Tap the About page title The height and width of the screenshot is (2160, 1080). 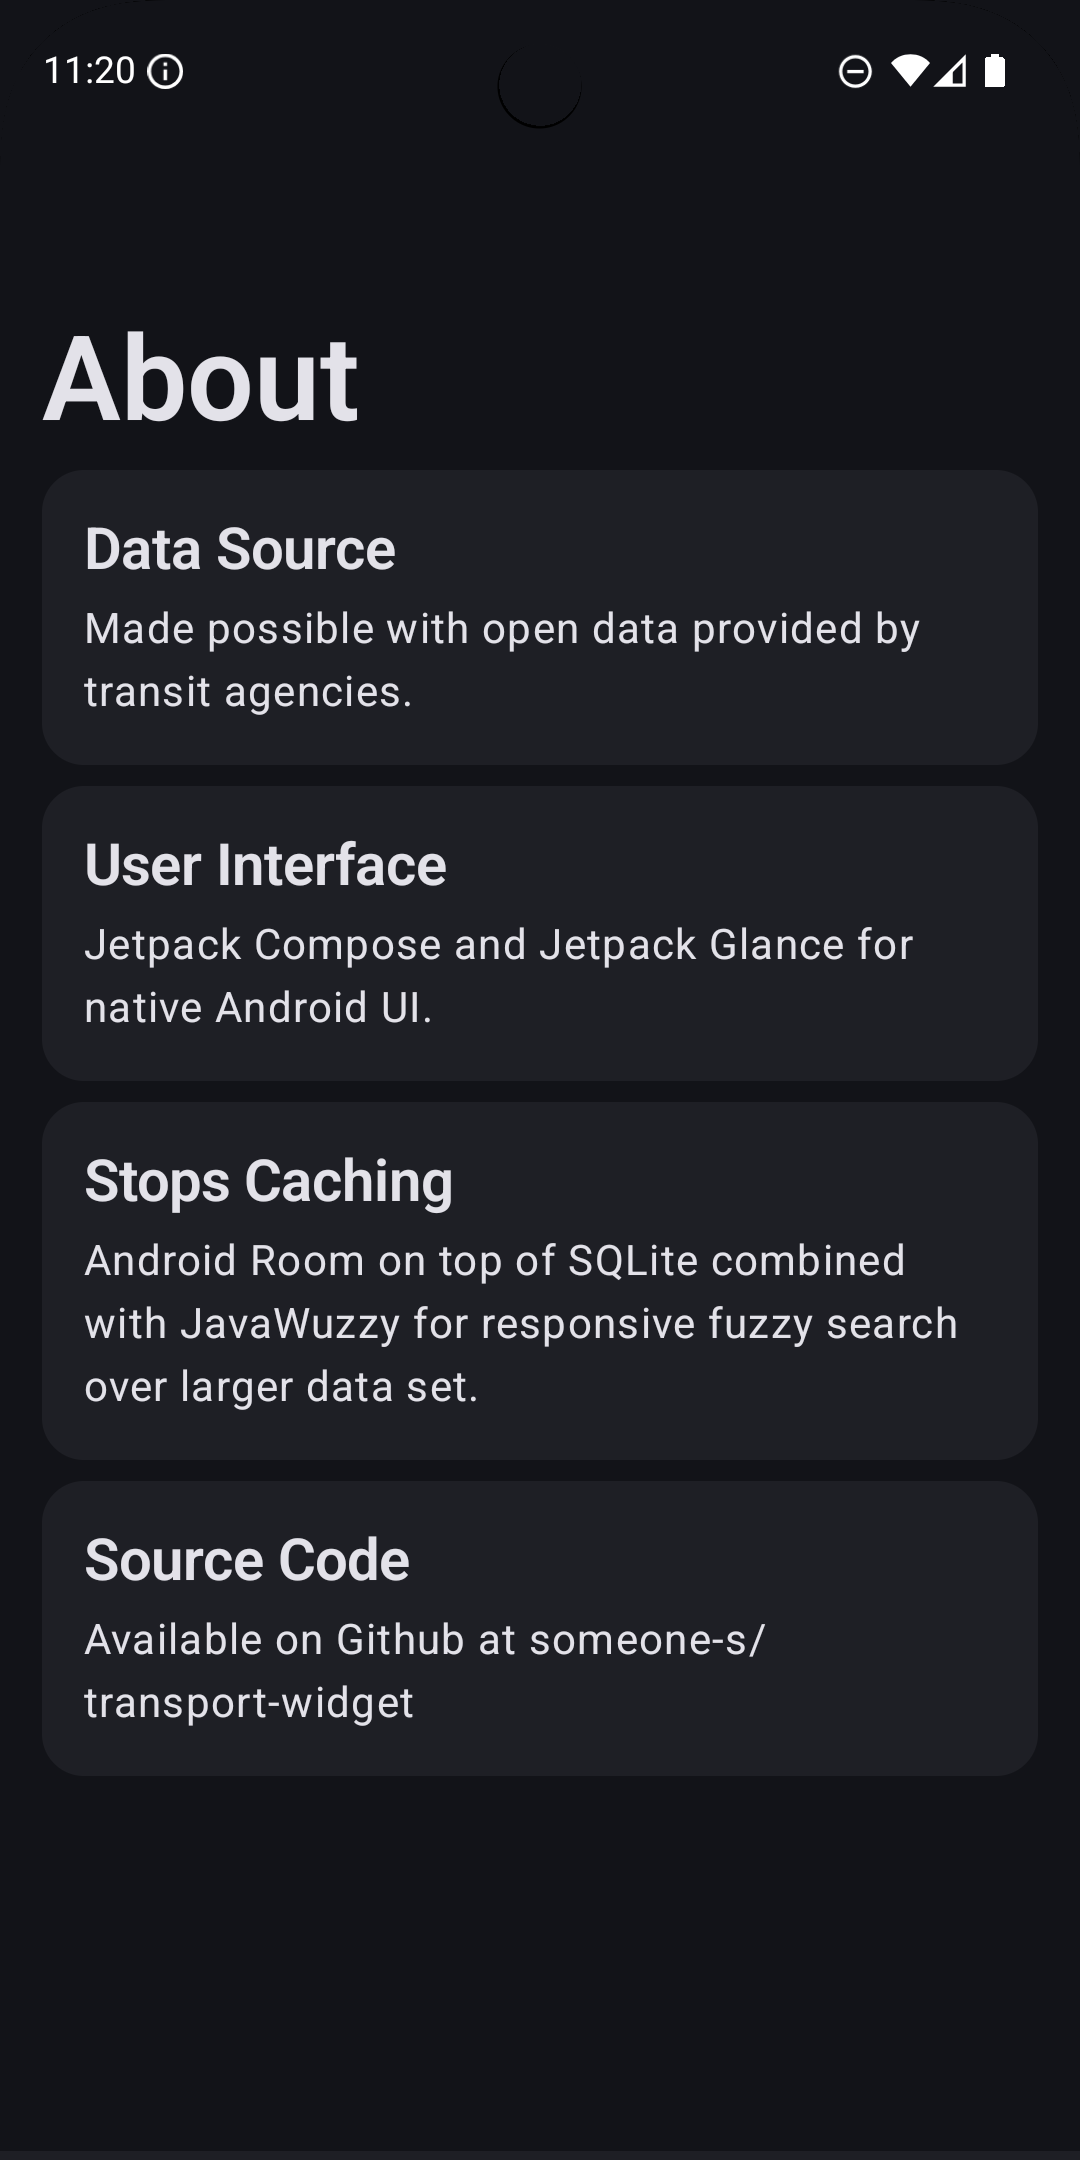coord(200,379)
